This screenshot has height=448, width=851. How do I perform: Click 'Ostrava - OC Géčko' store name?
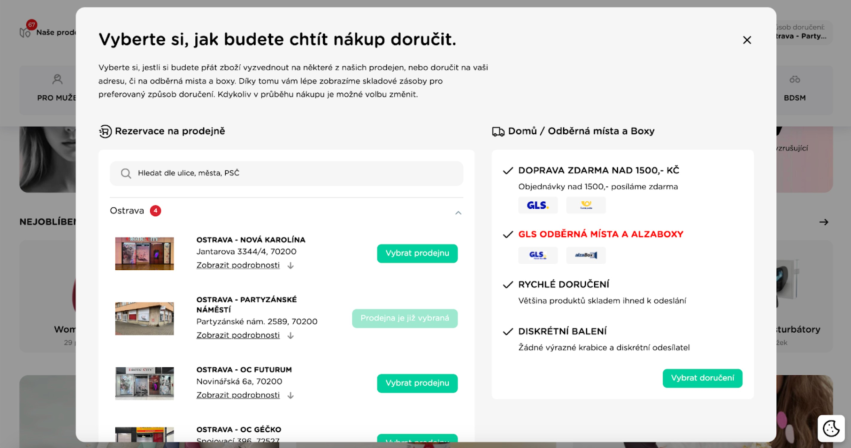[239, 430]
